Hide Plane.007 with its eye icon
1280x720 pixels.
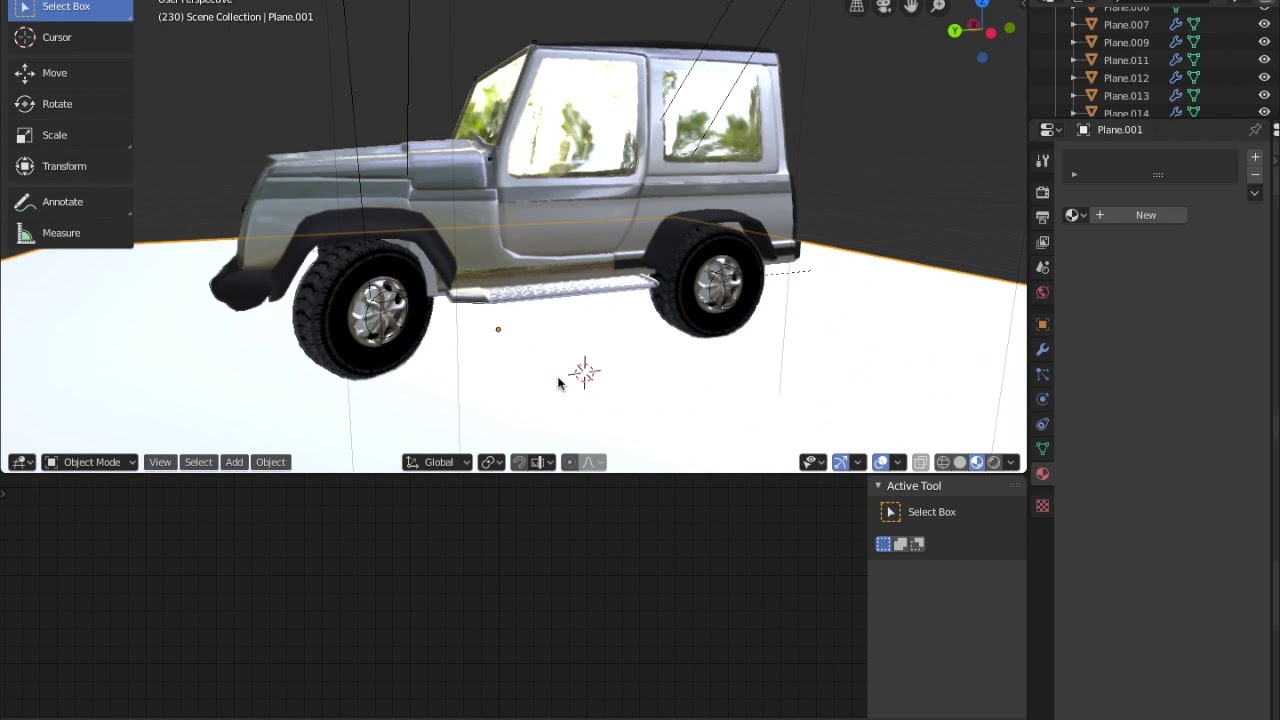[x=1264, y=24]
